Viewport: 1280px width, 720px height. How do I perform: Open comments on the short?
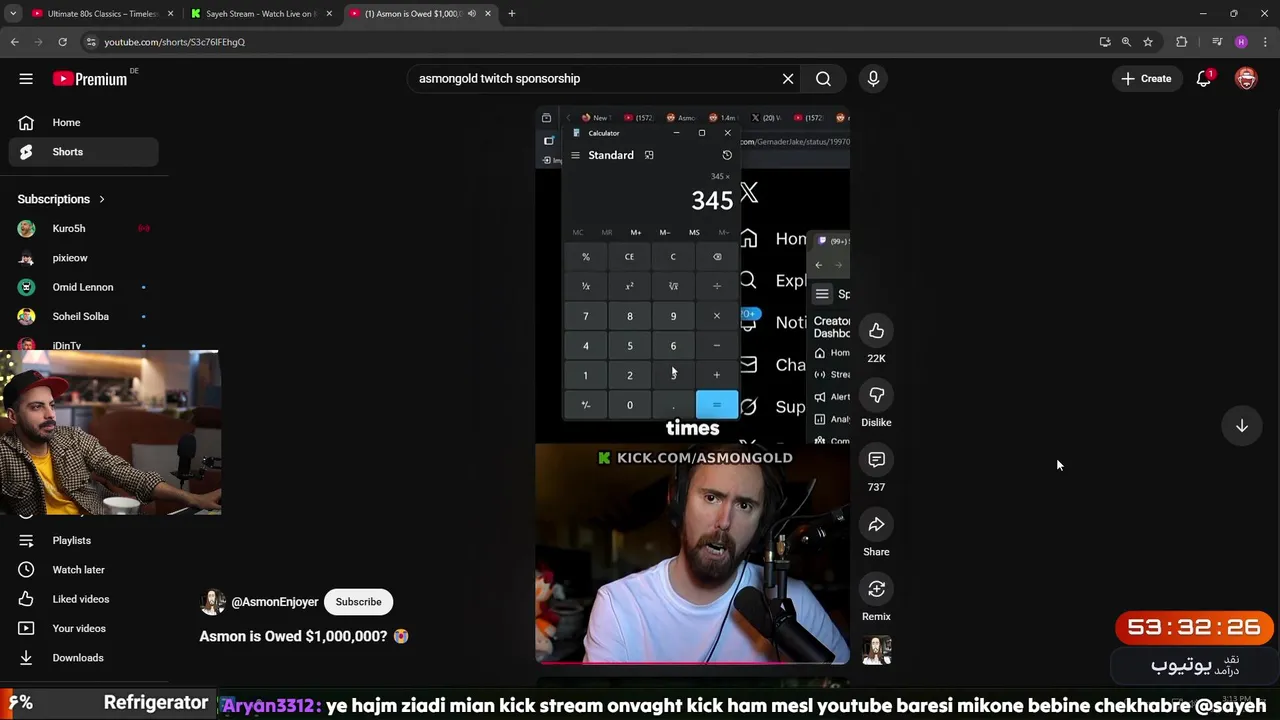point(876,460)
